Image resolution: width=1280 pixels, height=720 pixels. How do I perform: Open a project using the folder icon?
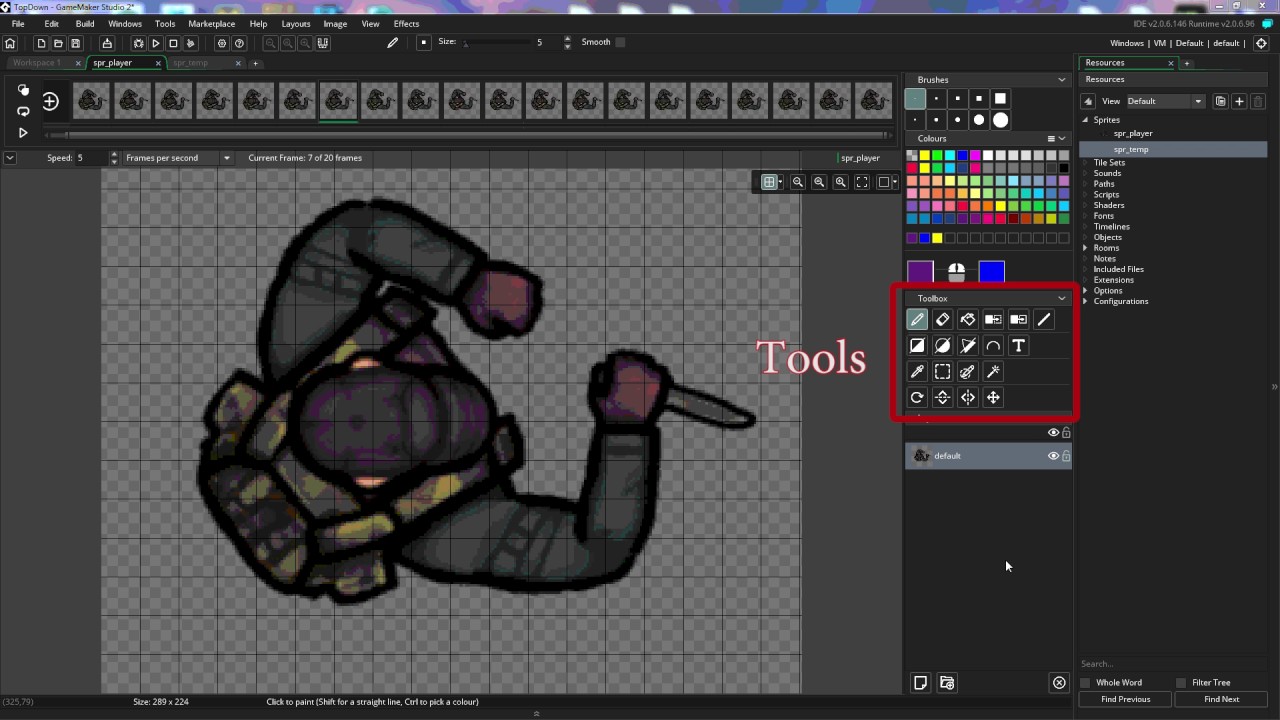click(58, 43)
